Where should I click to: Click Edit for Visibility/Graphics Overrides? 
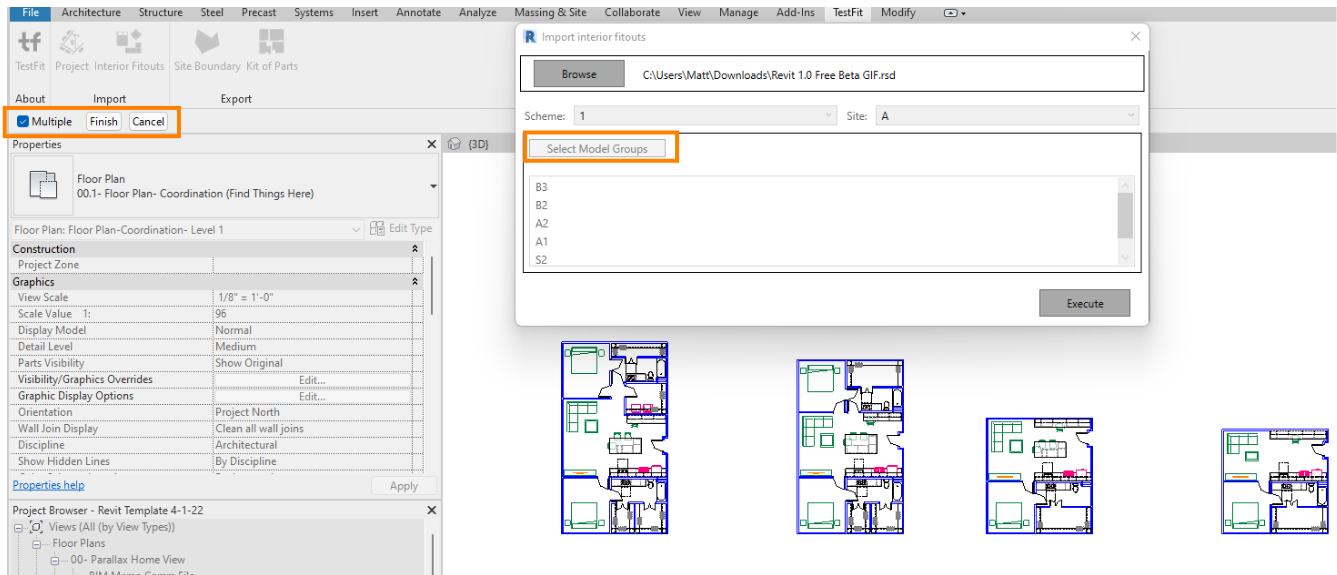(311, 380)
